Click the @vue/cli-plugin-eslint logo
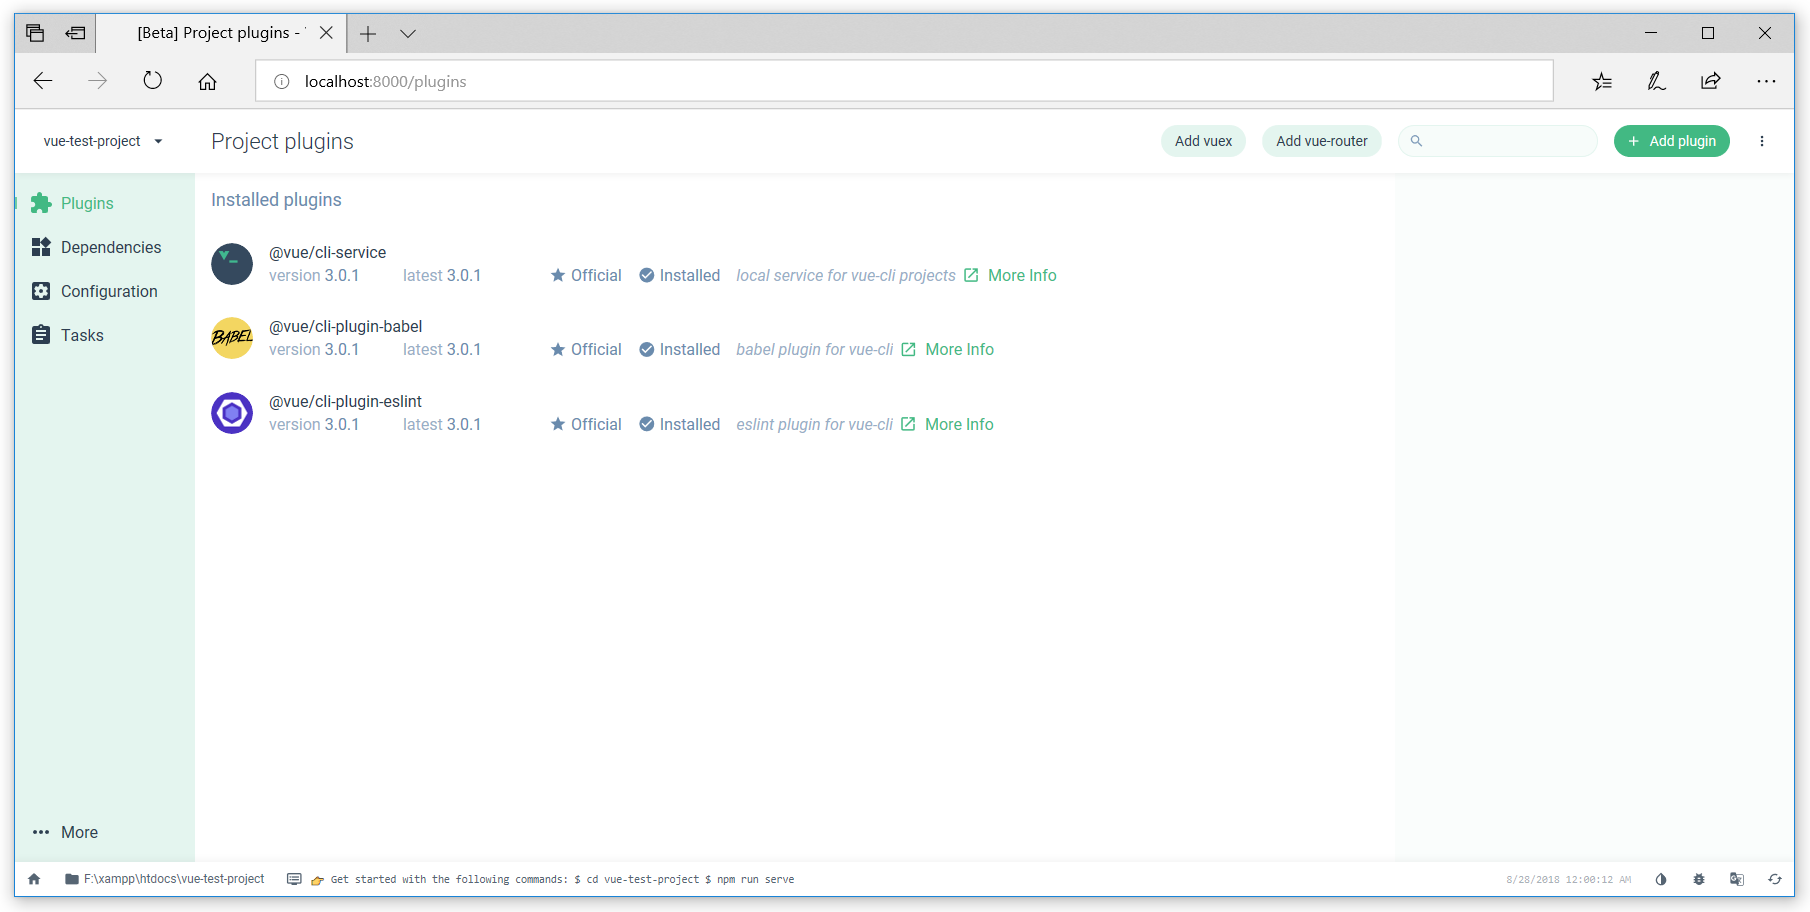Image resolution: width=1810 pixels, height=912 pixels. [x=232, y=413]
